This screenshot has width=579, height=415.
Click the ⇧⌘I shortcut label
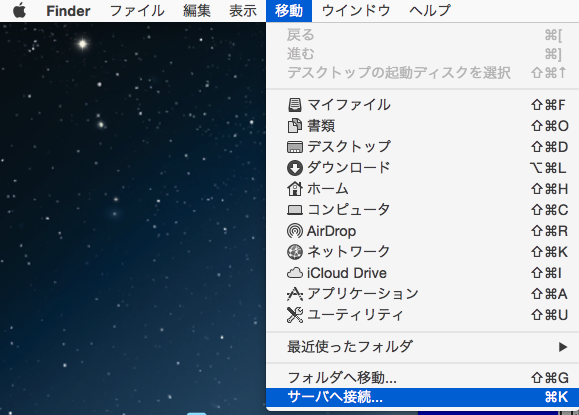547,273
